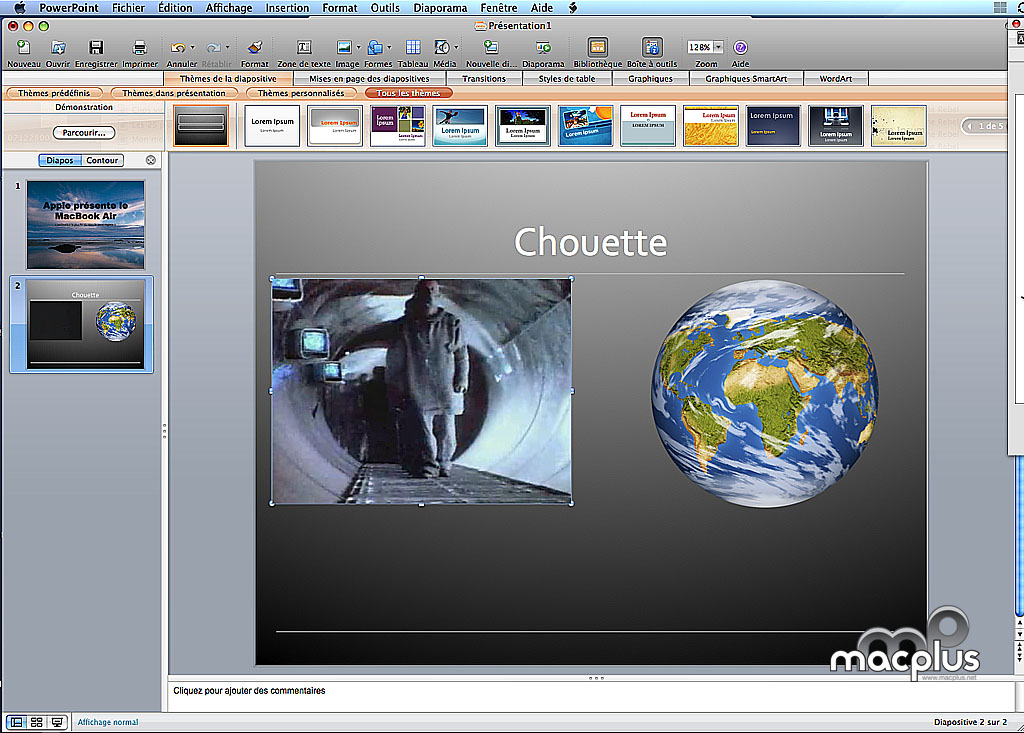Click the Rétablir redo icon

pos(213,47)
